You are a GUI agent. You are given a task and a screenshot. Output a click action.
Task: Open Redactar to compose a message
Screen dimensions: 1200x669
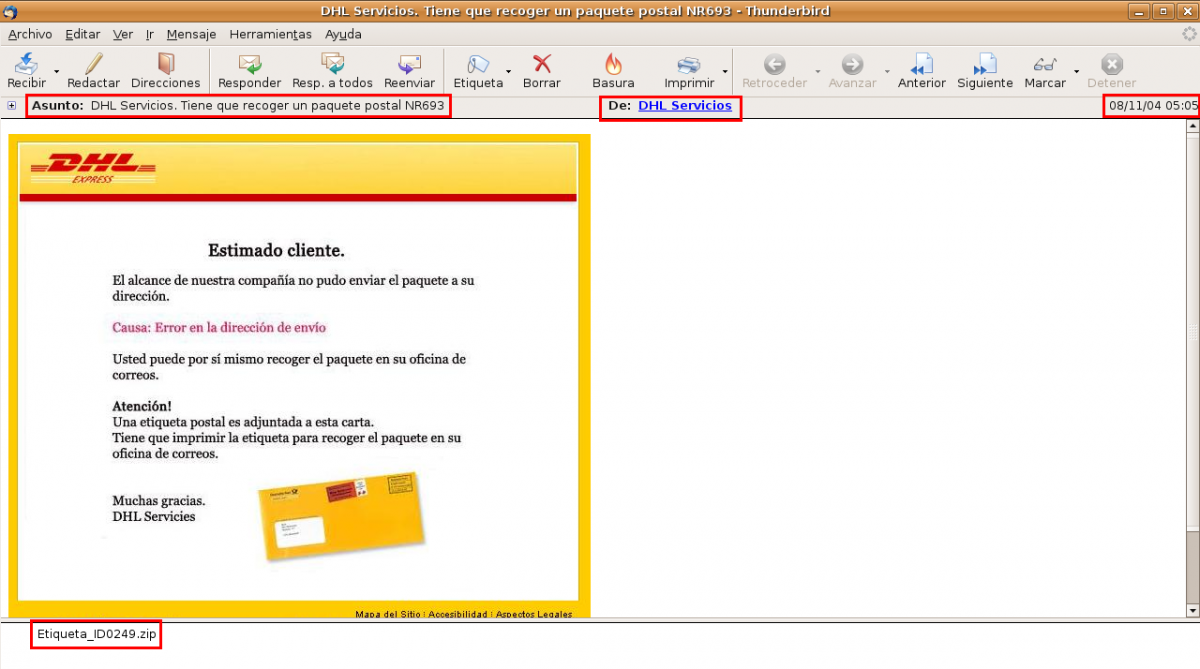point(93,71)
